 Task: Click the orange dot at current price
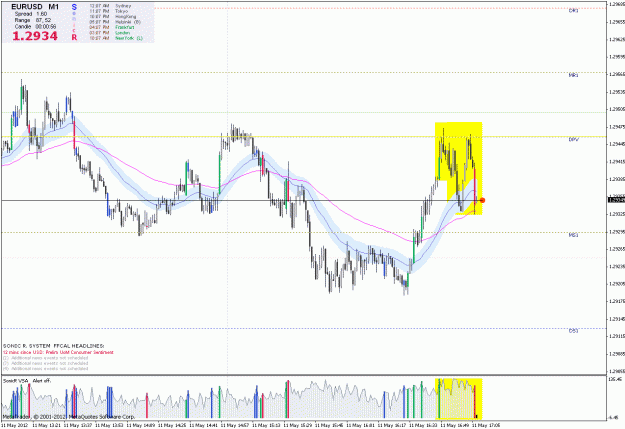click(482, 200)
